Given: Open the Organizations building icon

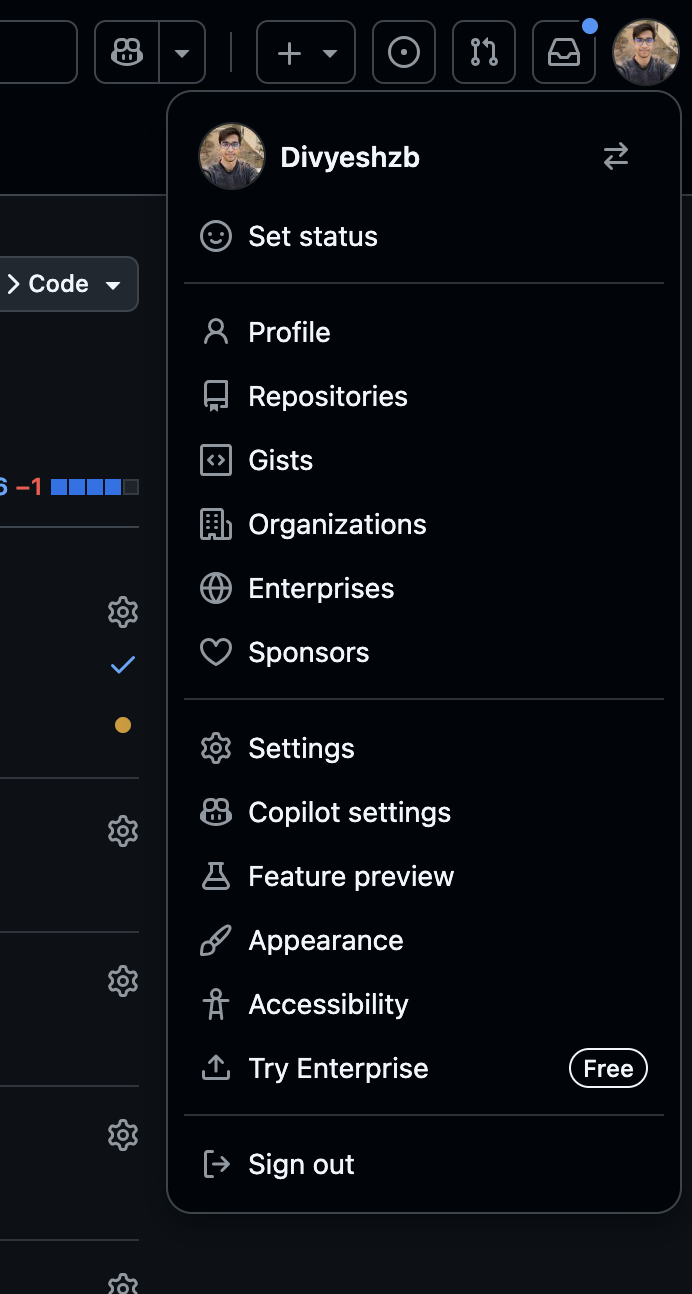Looking at the screenshot, I should [x=216, y=524].
